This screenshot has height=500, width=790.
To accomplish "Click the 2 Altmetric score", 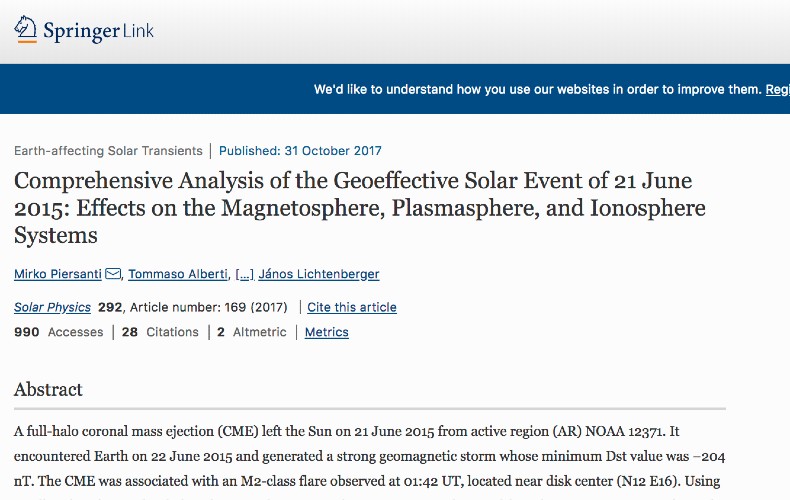I will tap(252, 332).
